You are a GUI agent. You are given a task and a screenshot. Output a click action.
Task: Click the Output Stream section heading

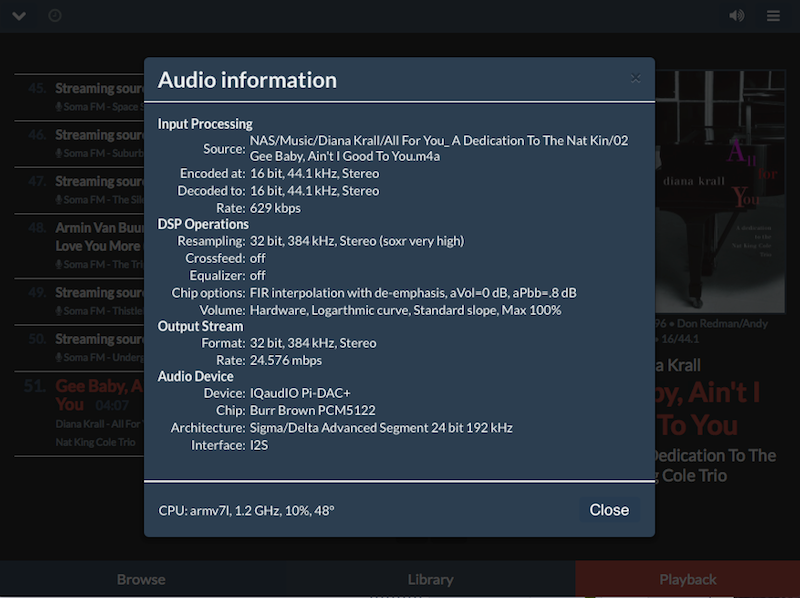201,326
